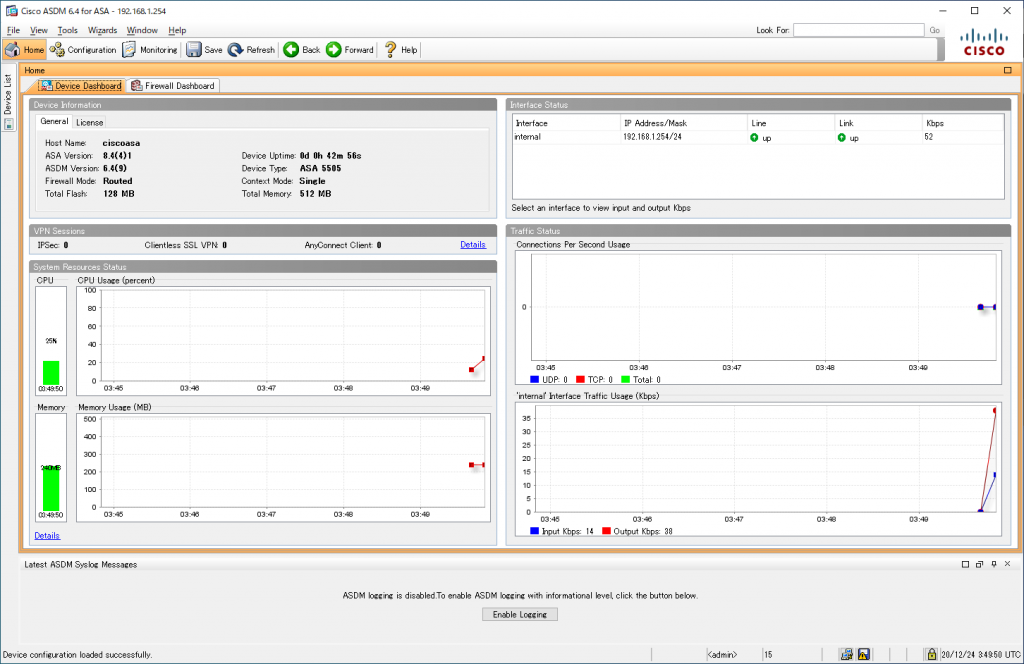Click the device icon in the Device List strip

pos(8,123)
